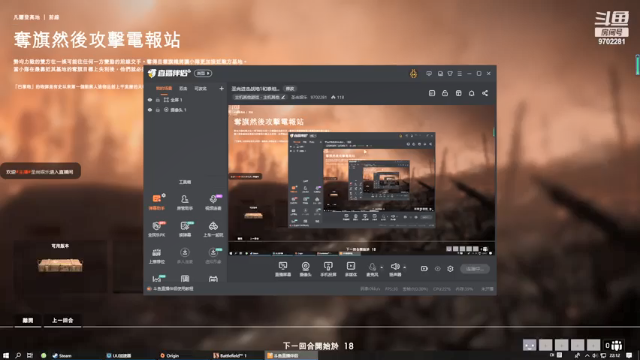Open the Windows Start menu
Image resolution: width=640 pixels, height=360 pixels.
(x=6, y=356)
